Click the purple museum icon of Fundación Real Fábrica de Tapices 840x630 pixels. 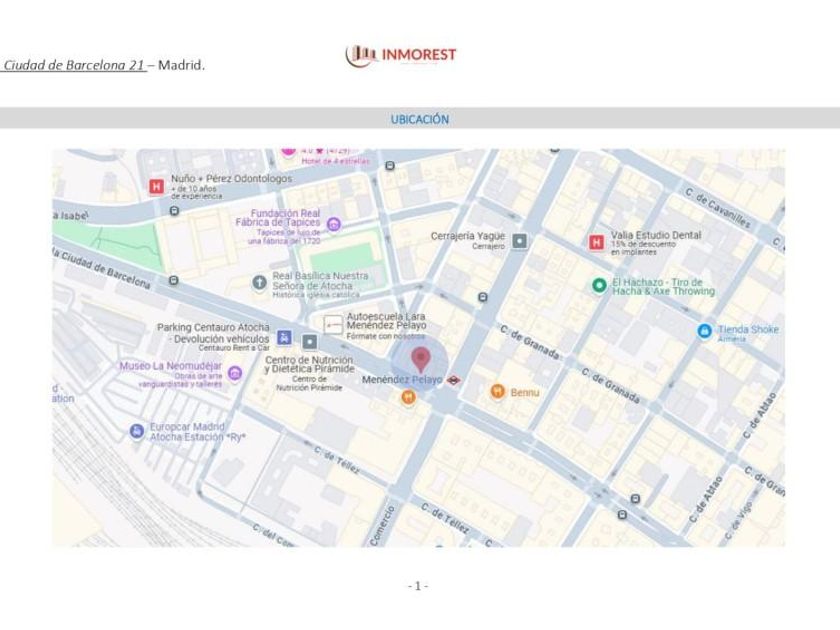[x=334, y=224]
